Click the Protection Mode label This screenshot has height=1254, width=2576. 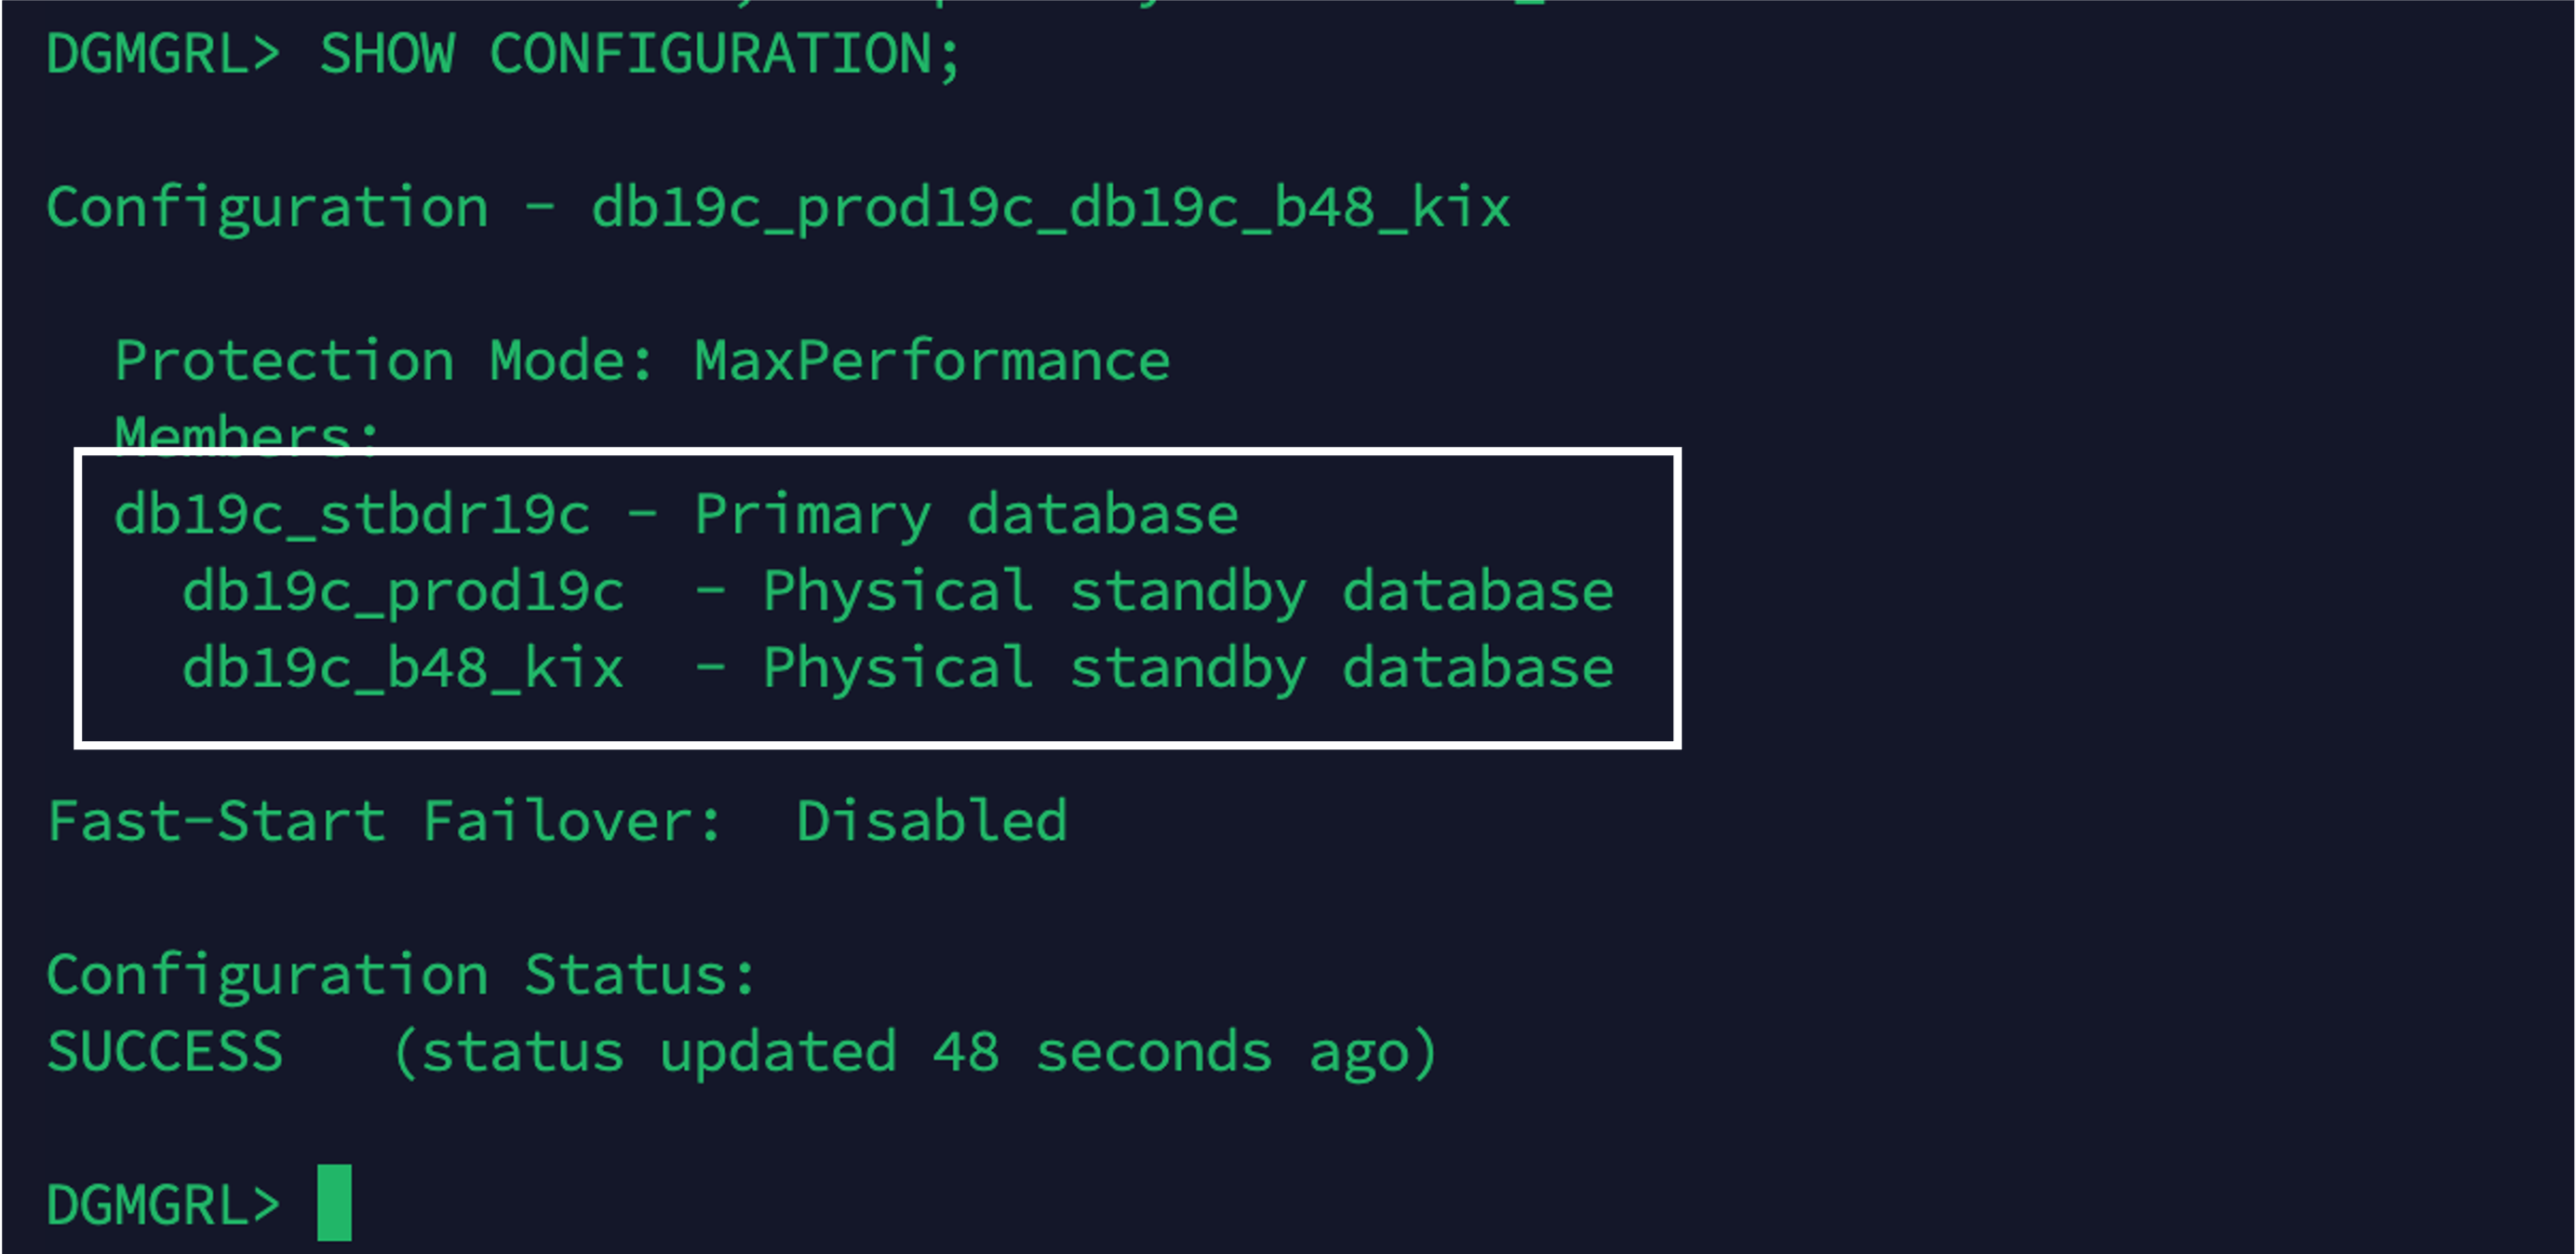(383, 361)
